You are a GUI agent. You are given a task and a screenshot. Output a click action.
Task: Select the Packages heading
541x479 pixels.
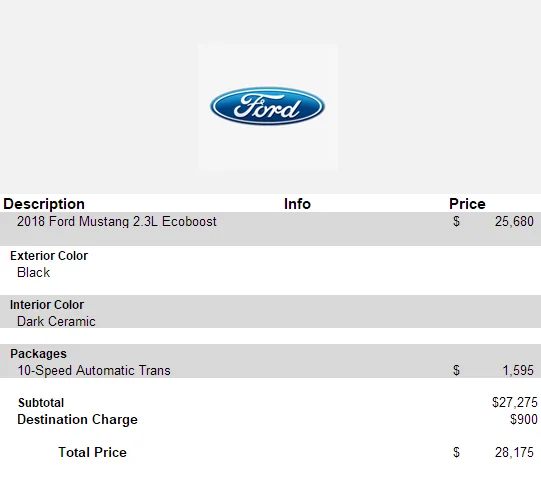tap(38, 354)
